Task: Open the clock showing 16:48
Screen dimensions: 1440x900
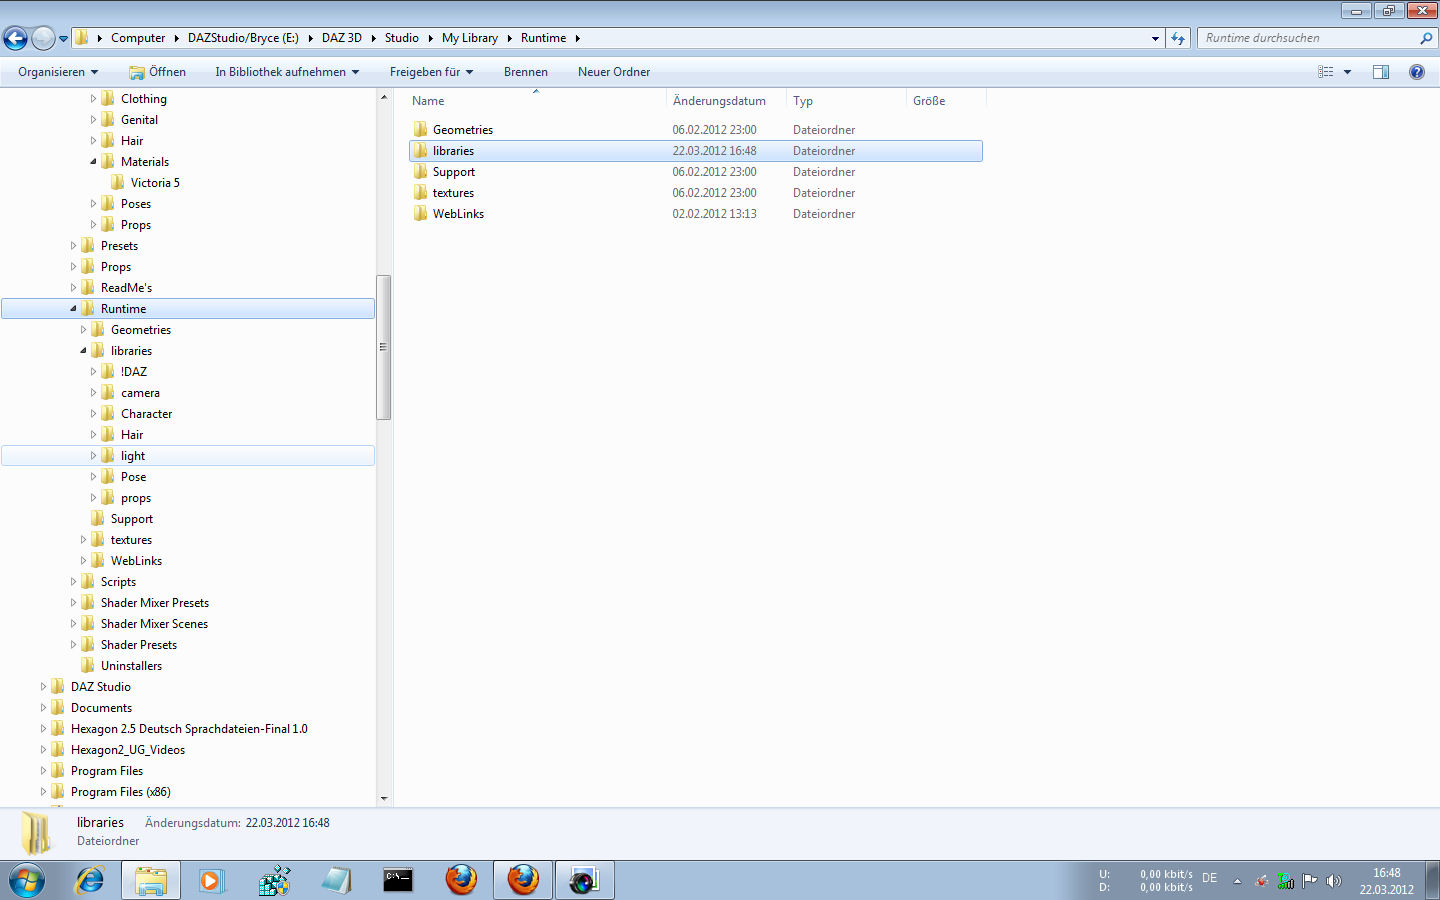Action: (x=1387, y=881)
